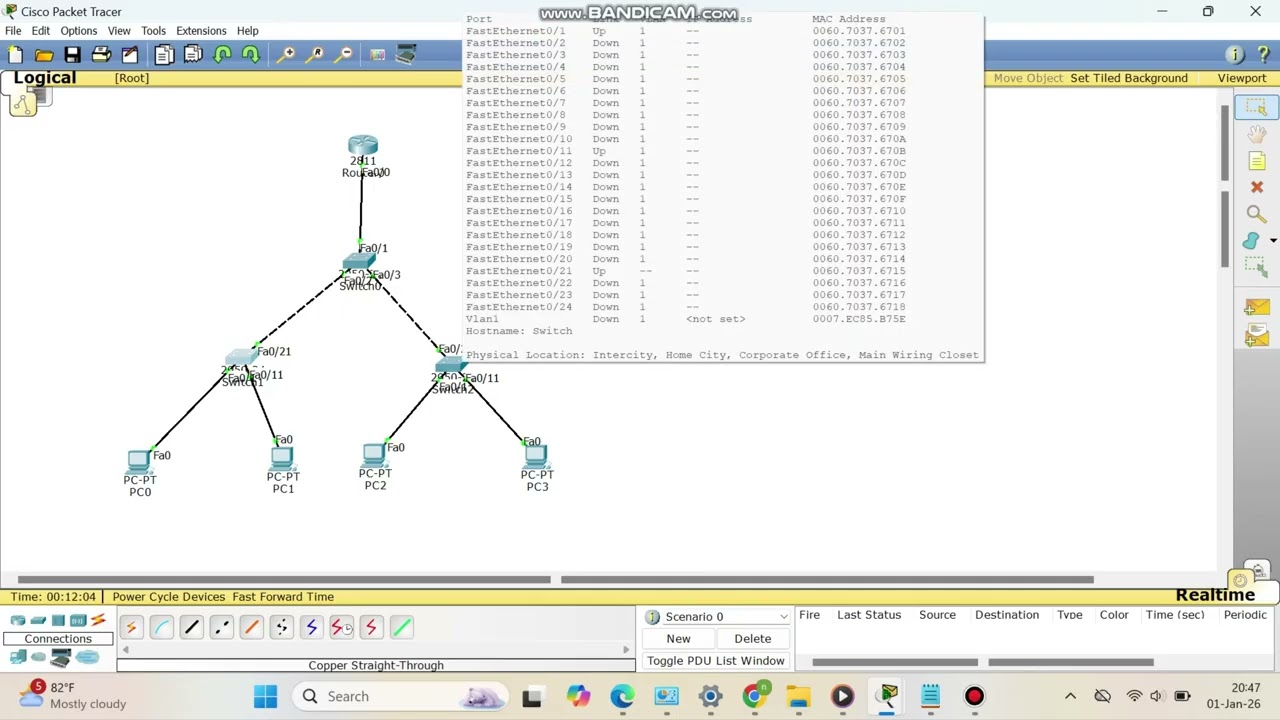Open the Scenario 0 dropdown
The image size is (1280, 720).
[718, 617]
